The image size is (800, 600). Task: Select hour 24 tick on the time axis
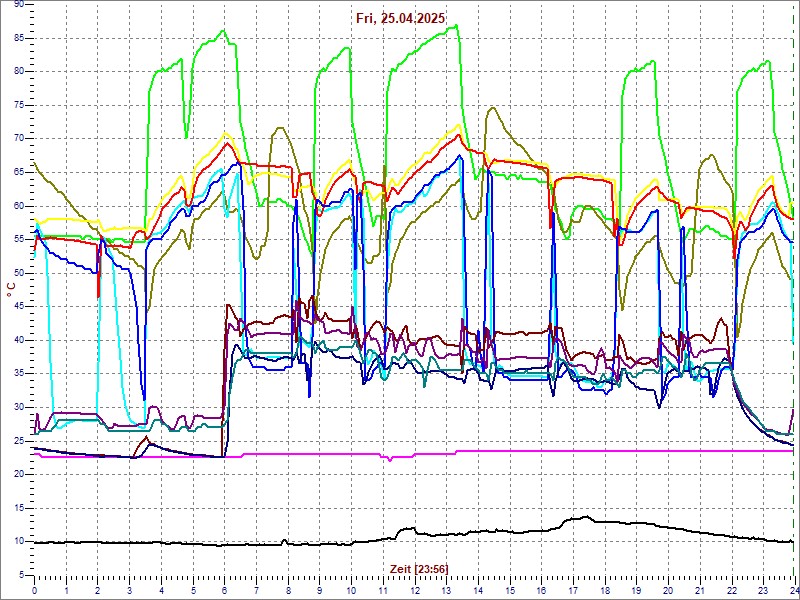pos(793,590)
